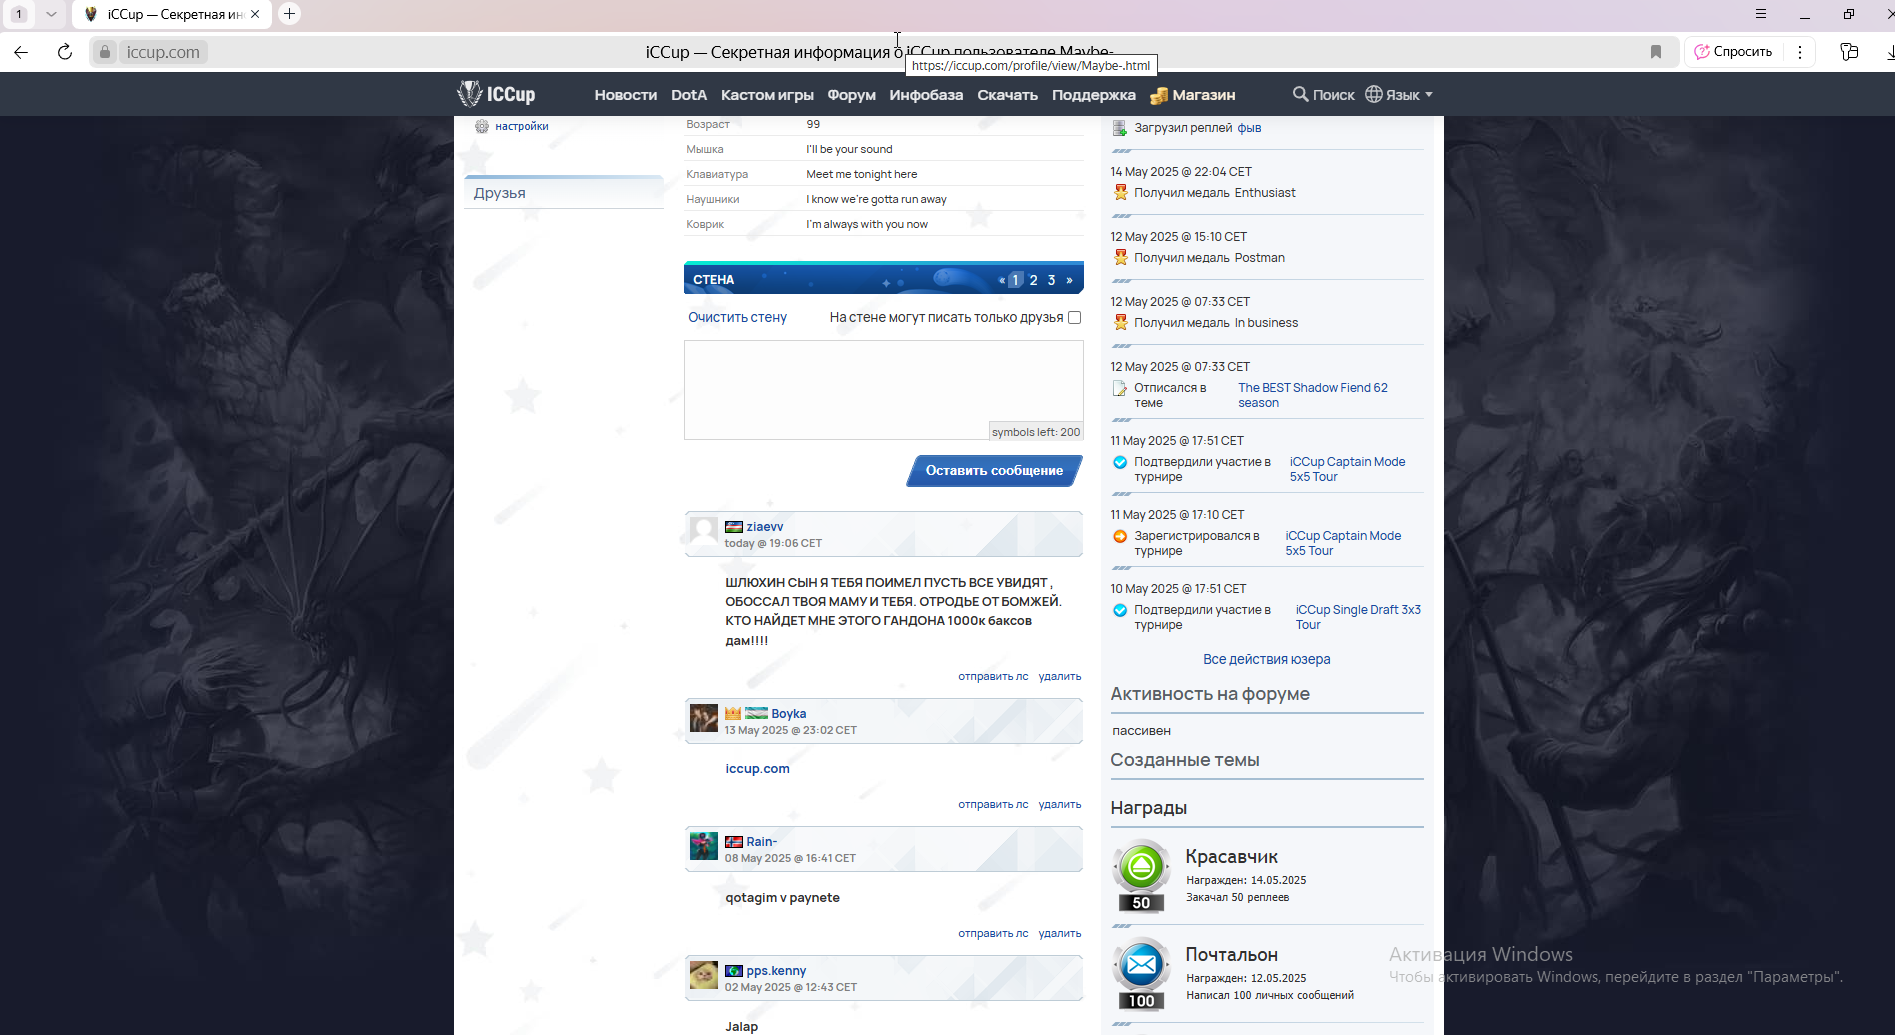Open iCCup Single Draft 3x3 Tour link
The height and width of the screenshot is (1035, 1895).
tap(1358, 617)
